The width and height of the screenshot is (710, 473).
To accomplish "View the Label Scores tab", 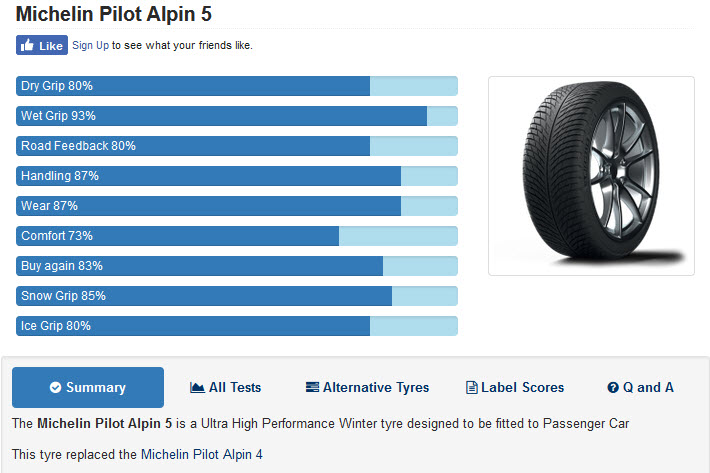I will point(515,387).
